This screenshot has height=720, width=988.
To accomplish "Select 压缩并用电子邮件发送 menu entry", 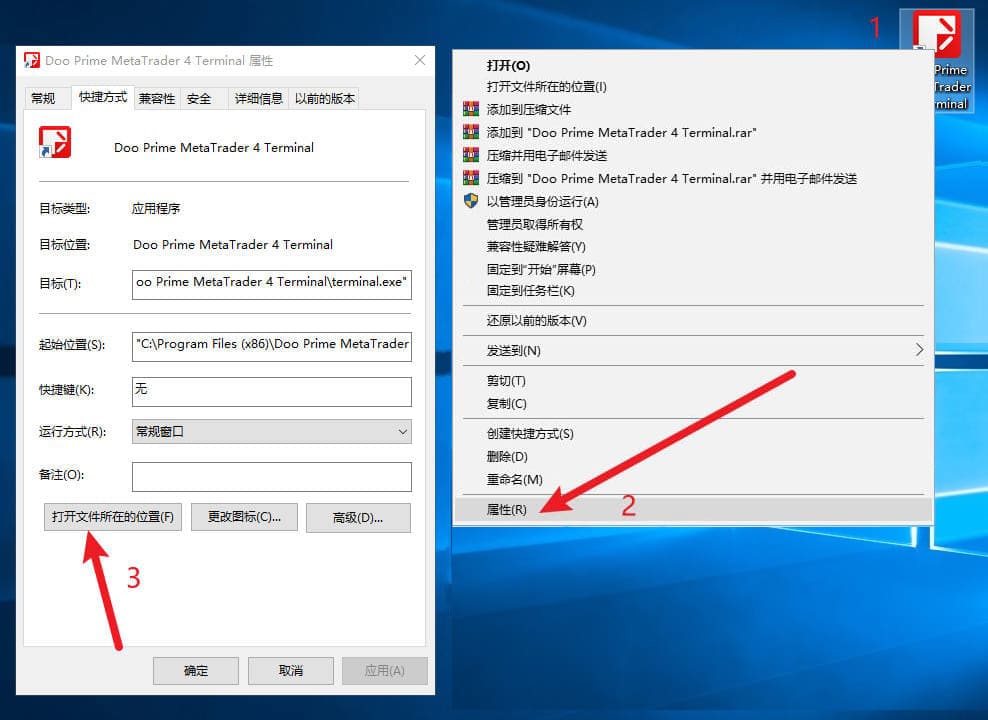I will [693, 156].
